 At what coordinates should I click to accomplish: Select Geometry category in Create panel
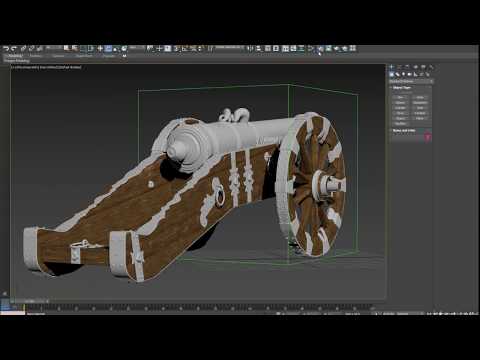[392, 74]
